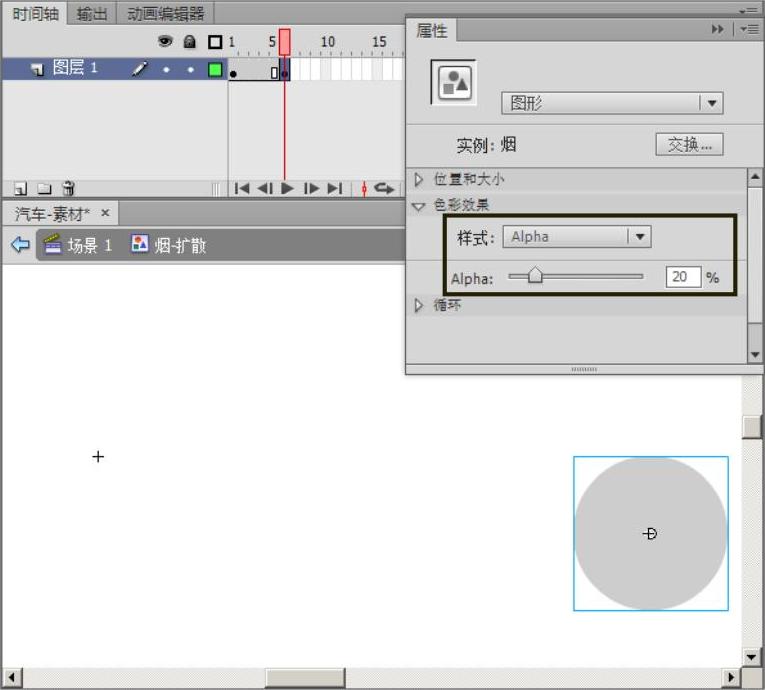Switch to the 动画编辑器 tab

(166, 13)
